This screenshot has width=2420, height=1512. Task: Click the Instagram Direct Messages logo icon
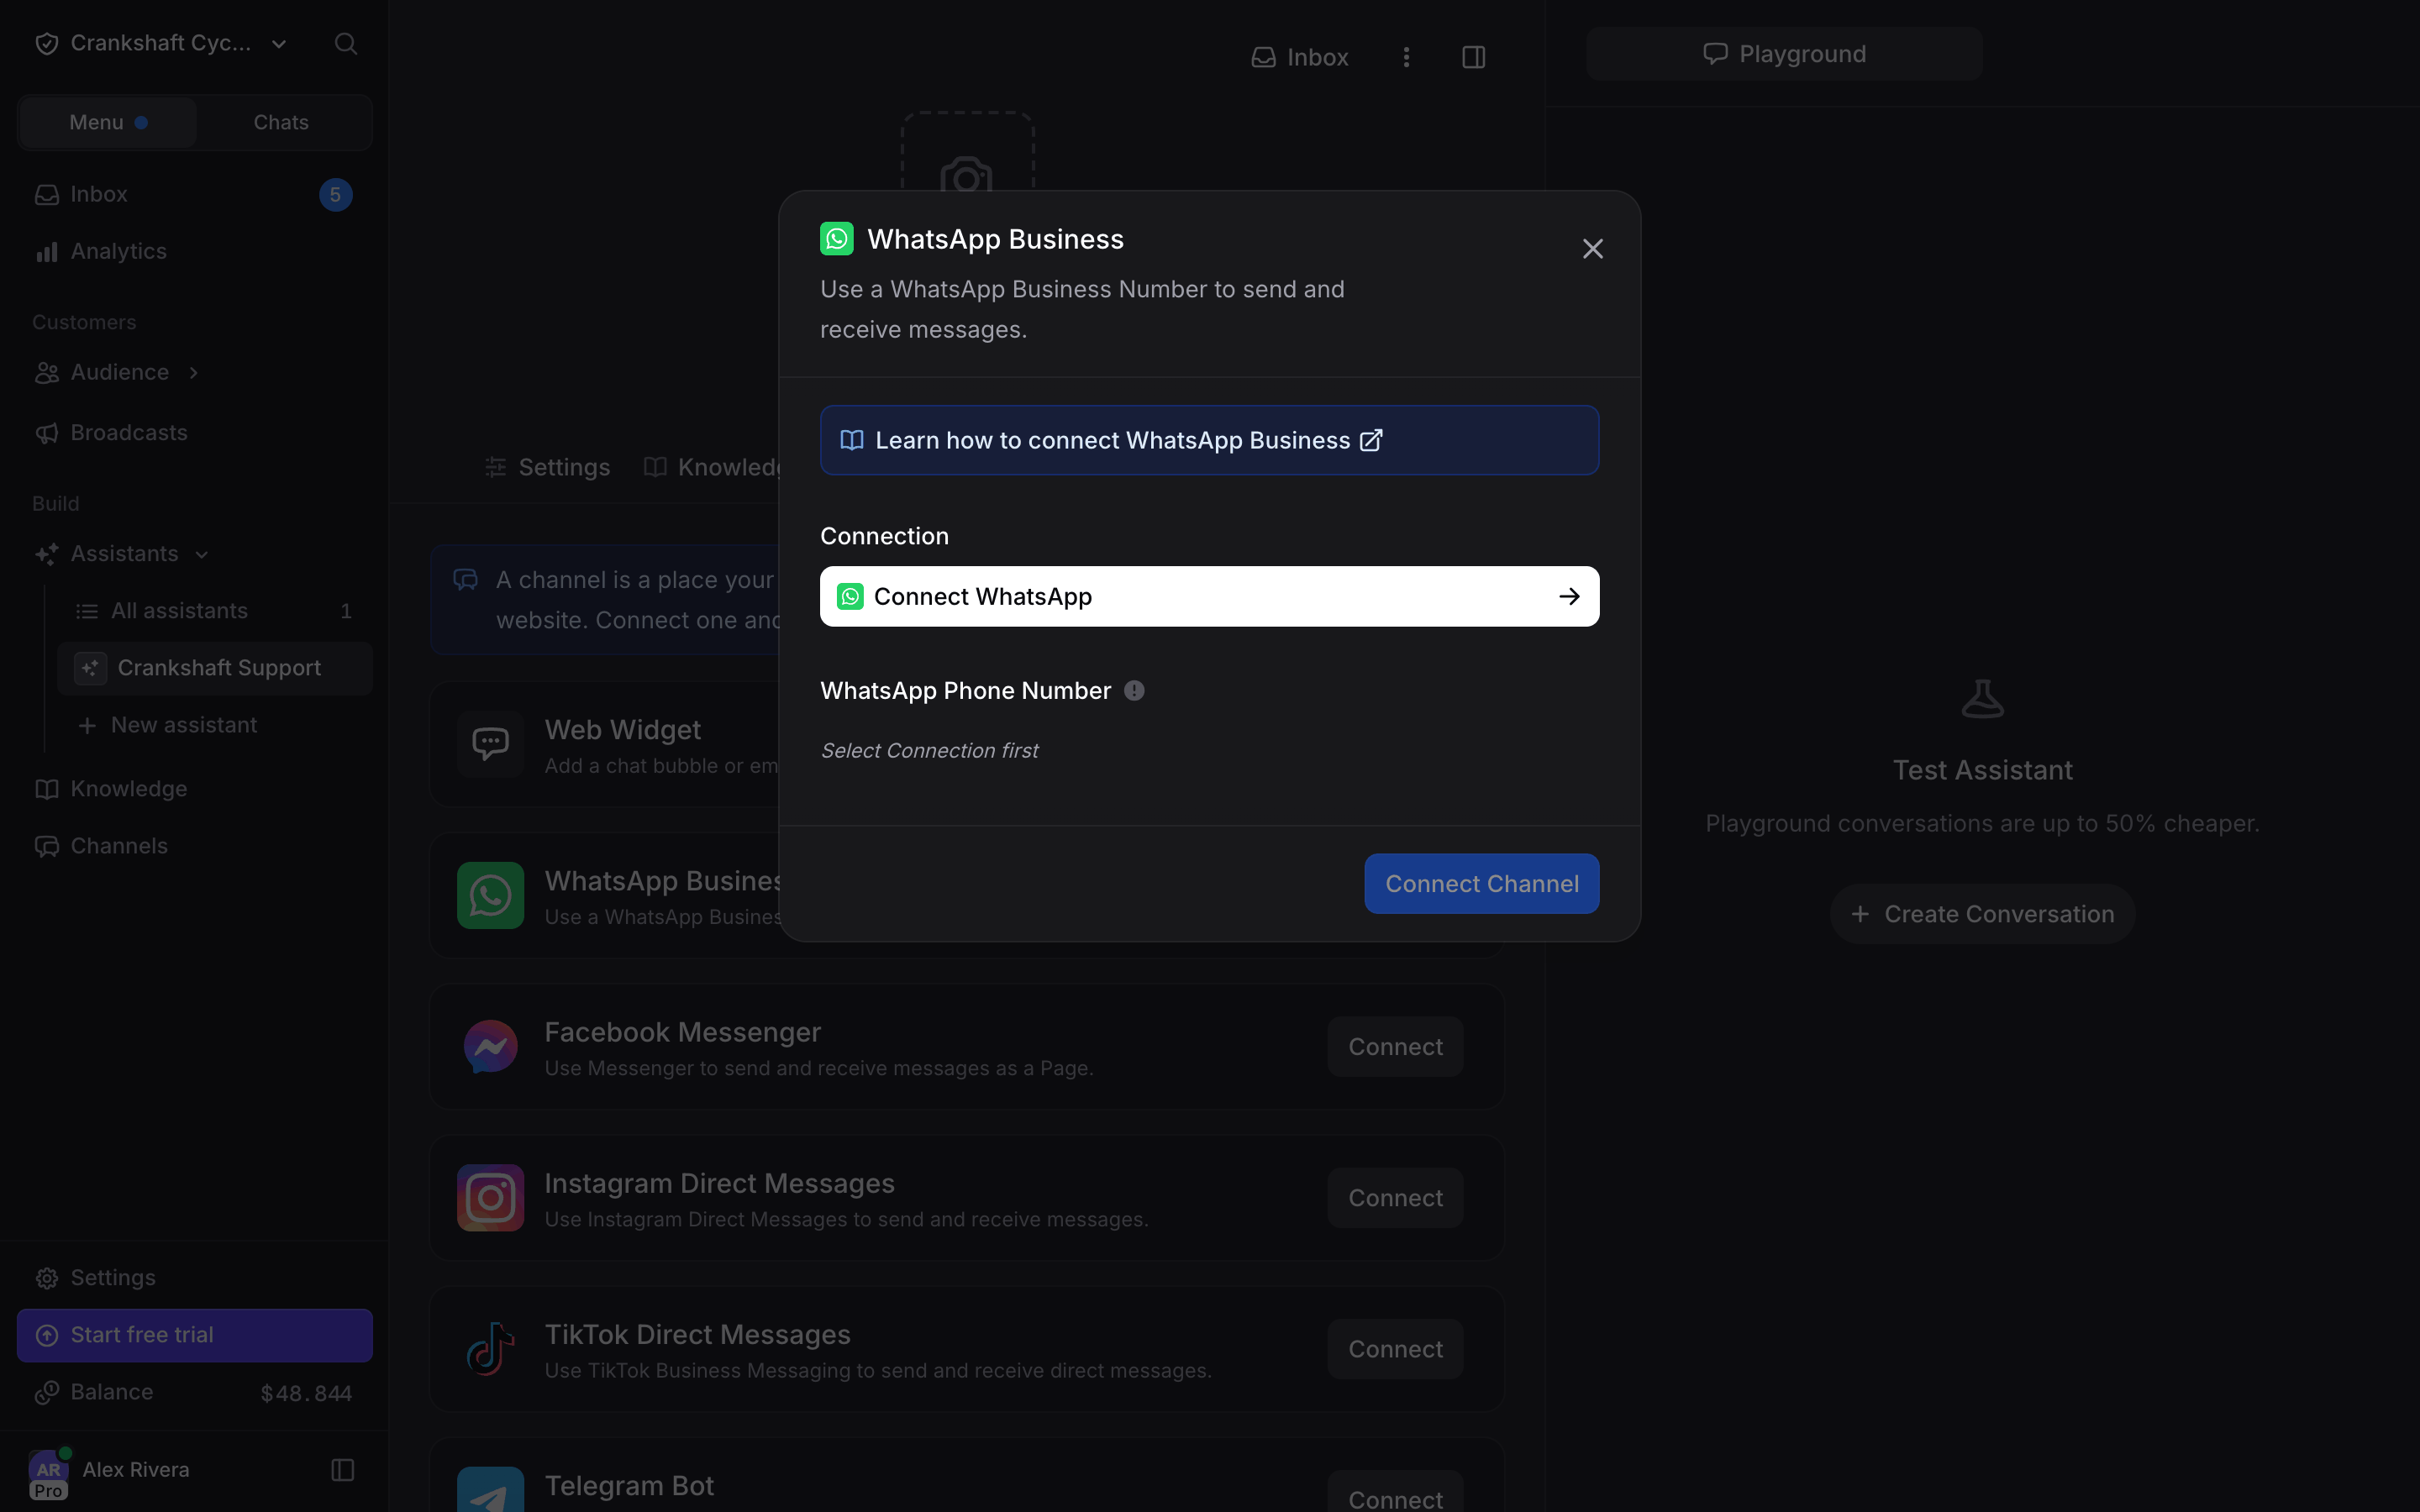pos(490,1198)
